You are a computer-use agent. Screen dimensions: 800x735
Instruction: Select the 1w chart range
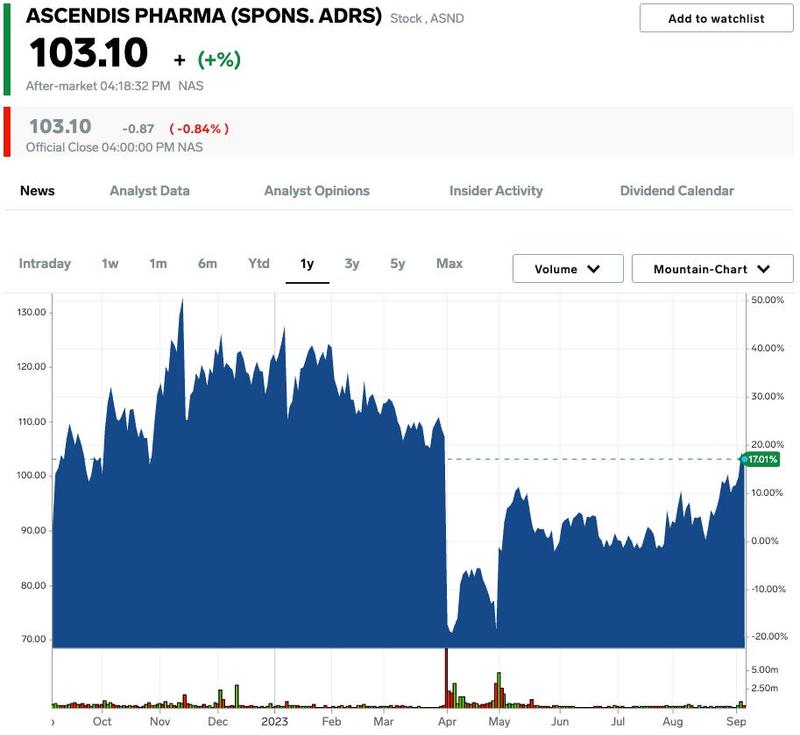coord(110,264)
